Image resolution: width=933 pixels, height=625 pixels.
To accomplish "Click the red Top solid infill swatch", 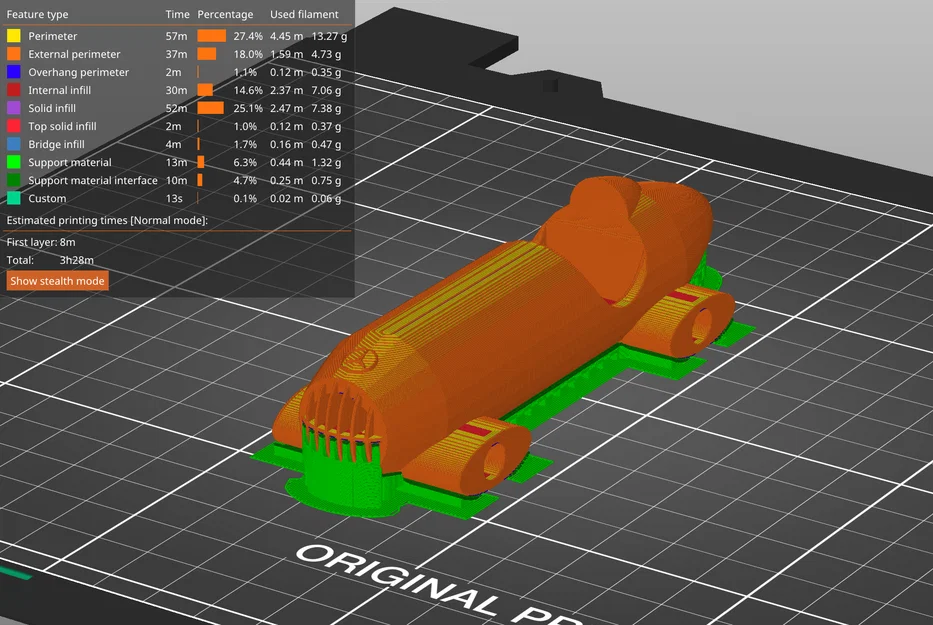I will click(13, 126).
